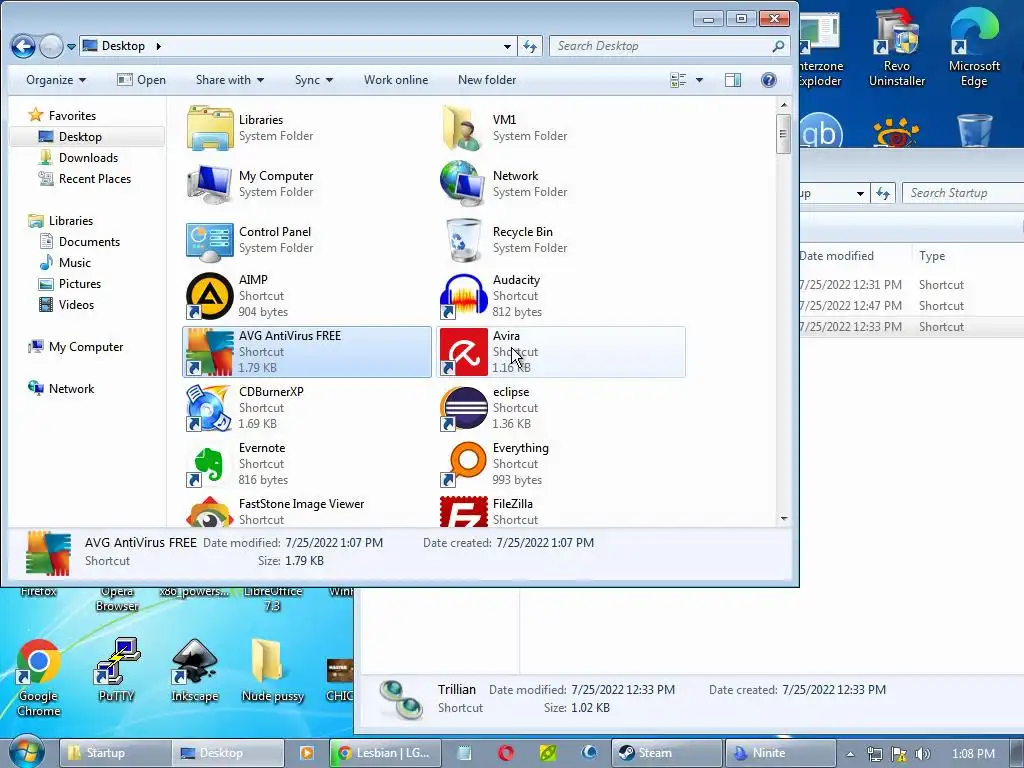Open Videos library
1024x768 pixels.
[x=76, y=304]
